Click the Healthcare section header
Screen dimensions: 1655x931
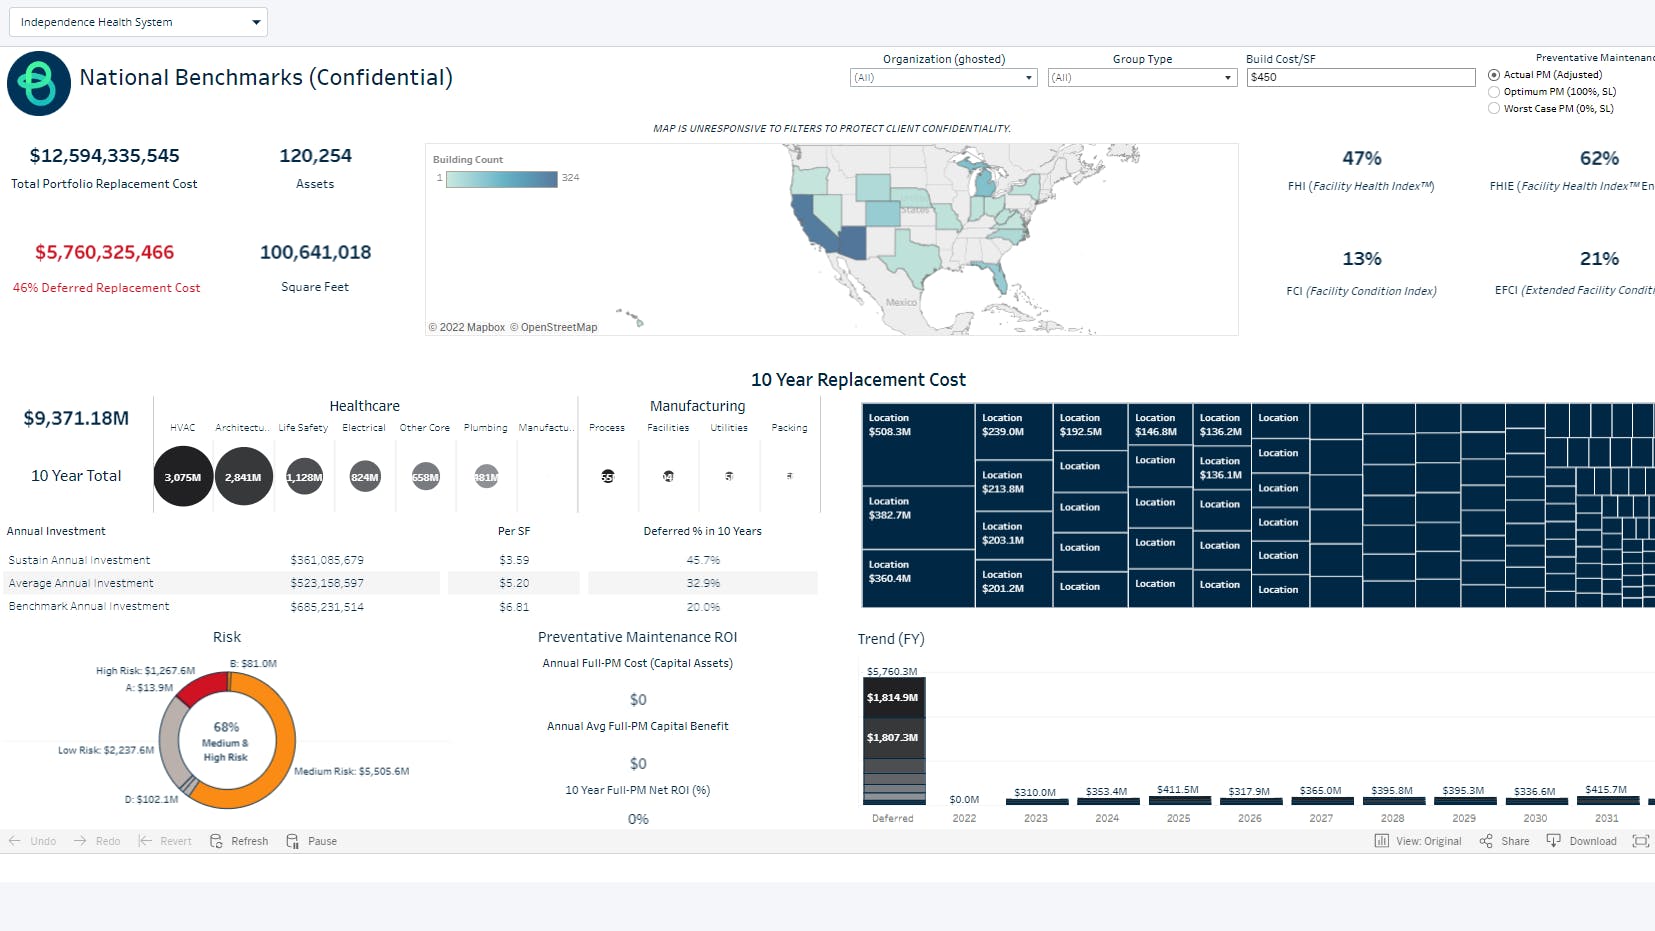tap(364, 406)
